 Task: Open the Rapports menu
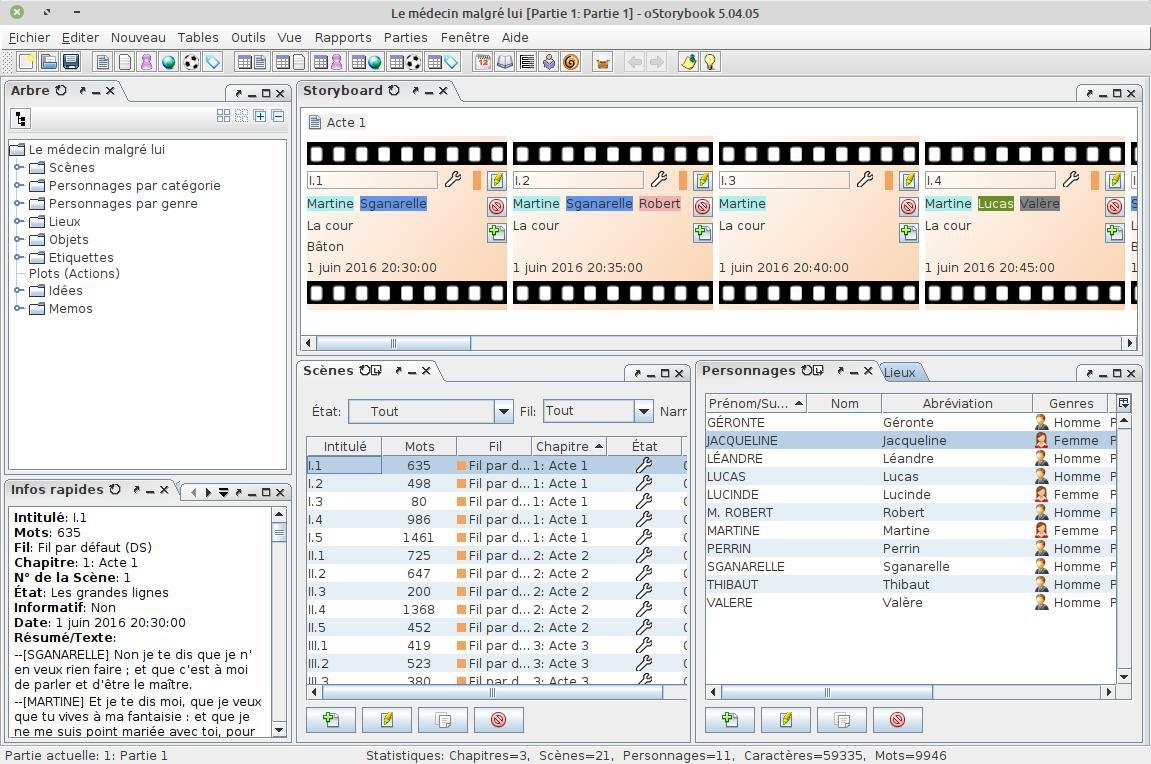coord(342,37)
